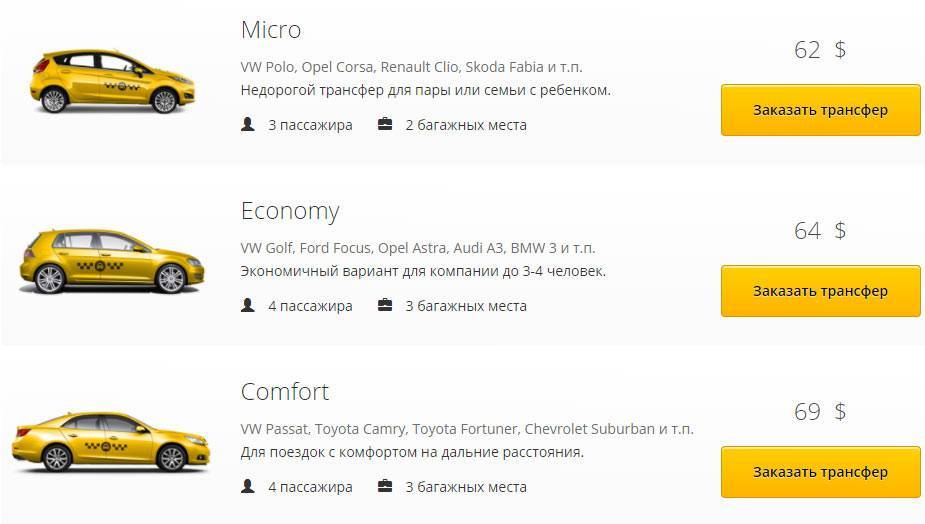Viewport: 925px width, 524px height.
Task: Click the luggage icon in Economy row
Action: coord(385,305)
